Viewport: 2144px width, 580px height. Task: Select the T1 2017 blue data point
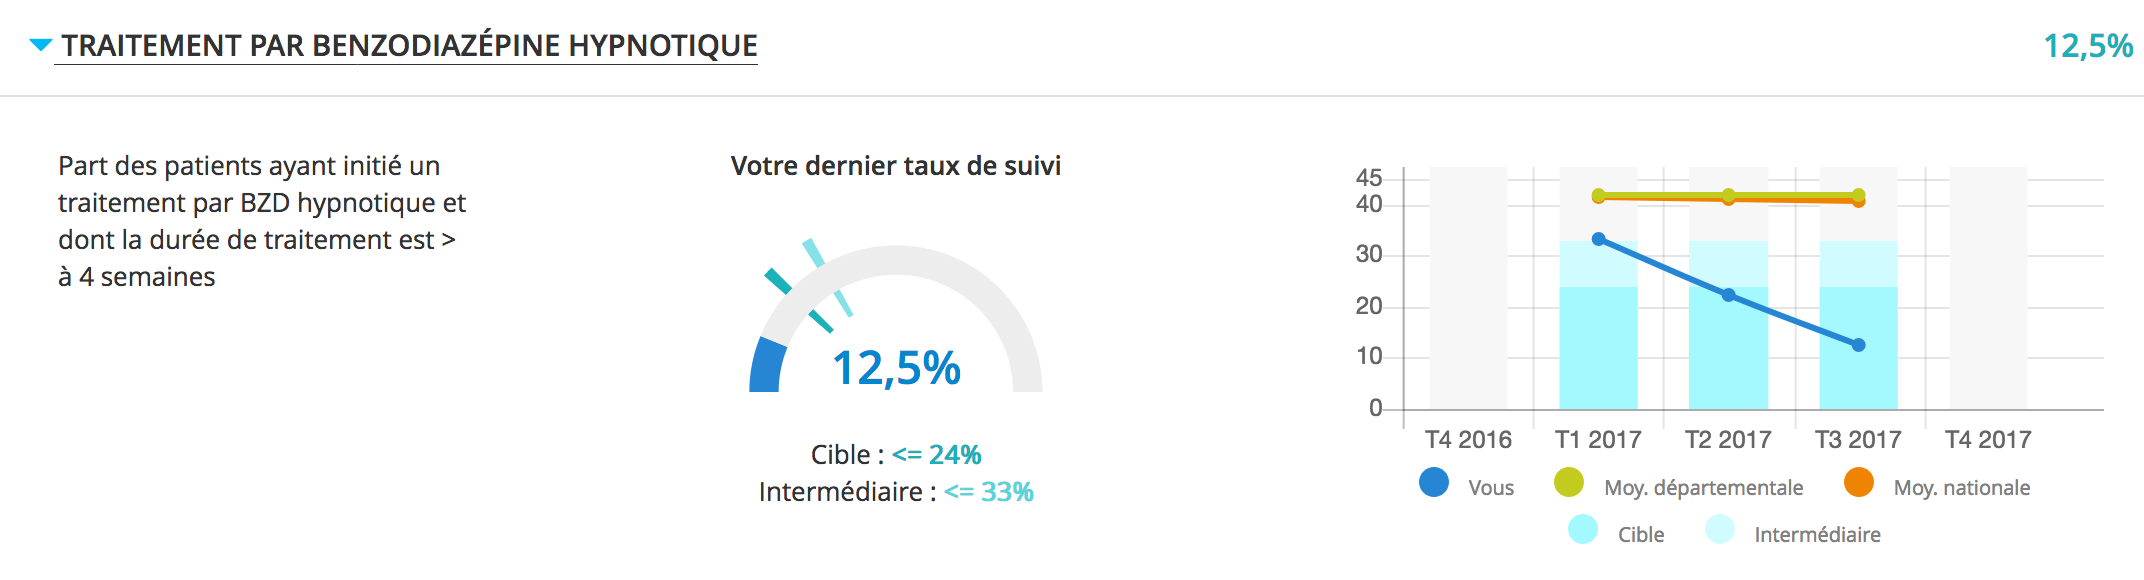coord(1599,239)
